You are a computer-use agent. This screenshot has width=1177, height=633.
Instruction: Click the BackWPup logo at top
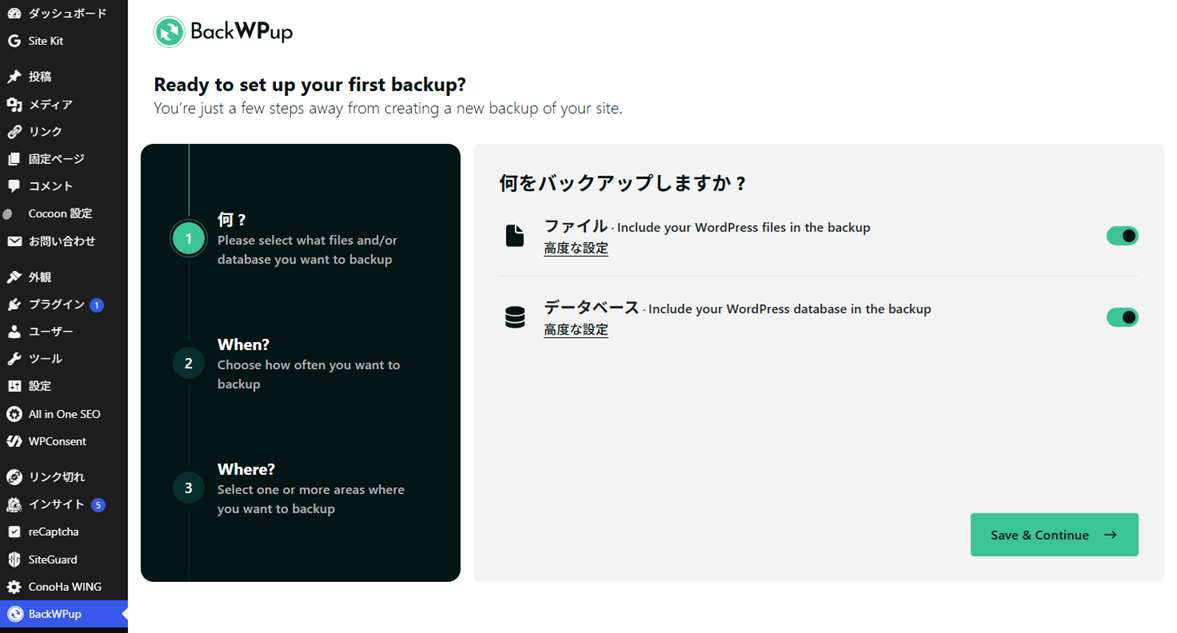tap(223, 32)
